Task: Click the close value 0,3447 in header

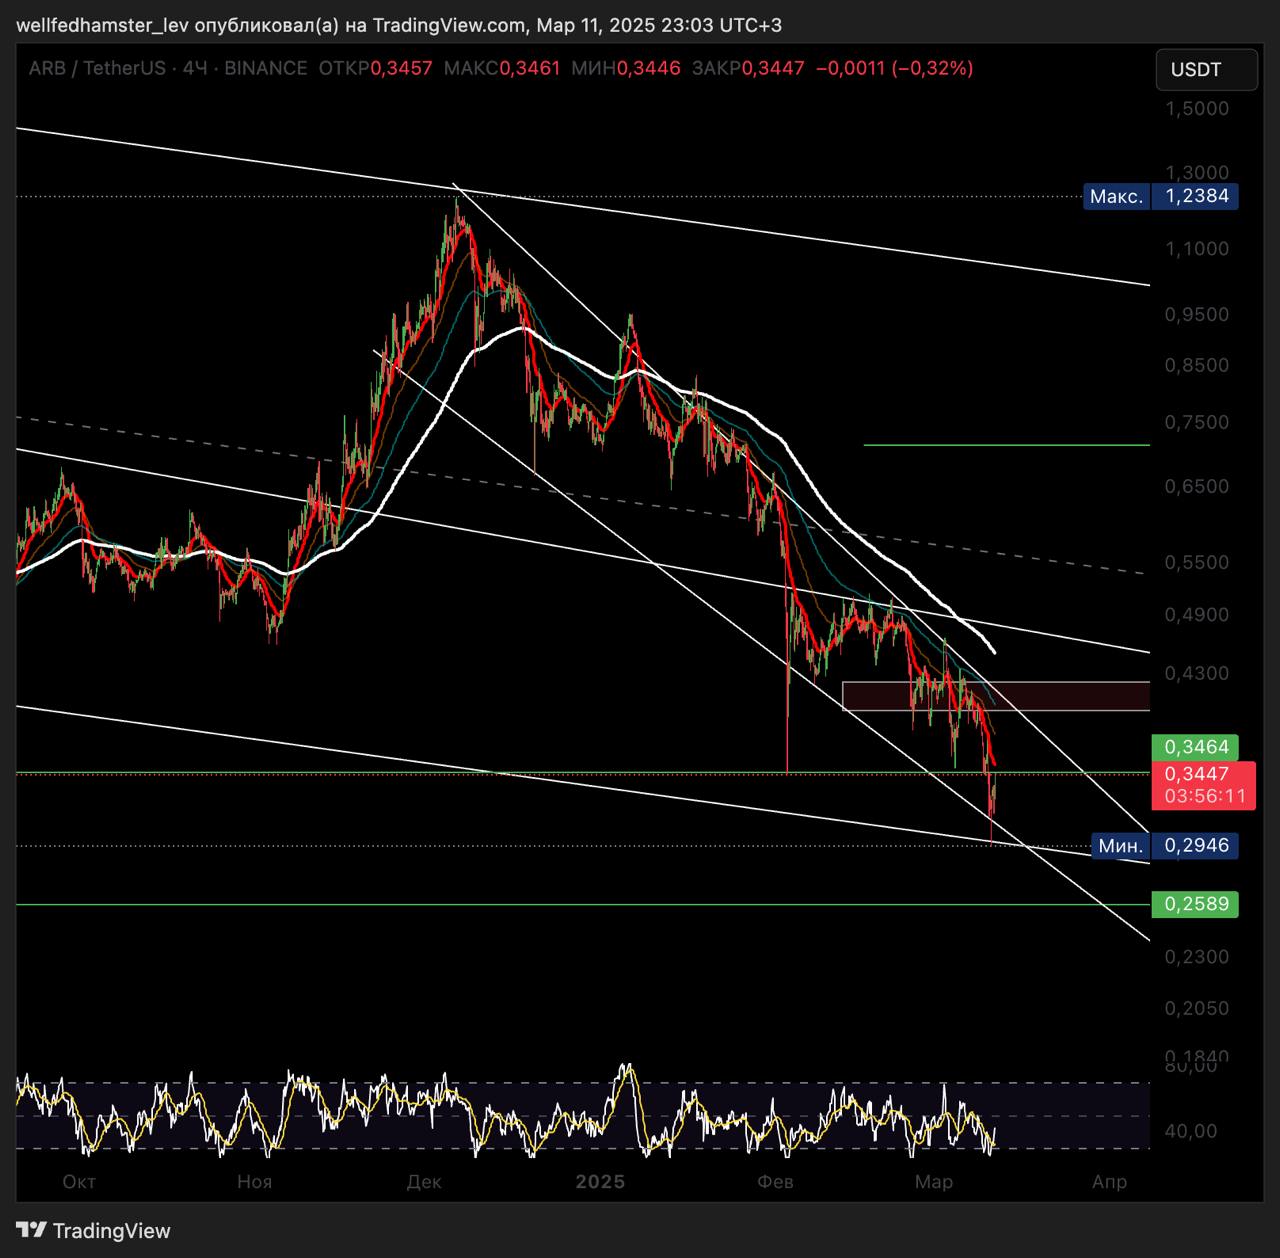Action: point(774,68)
